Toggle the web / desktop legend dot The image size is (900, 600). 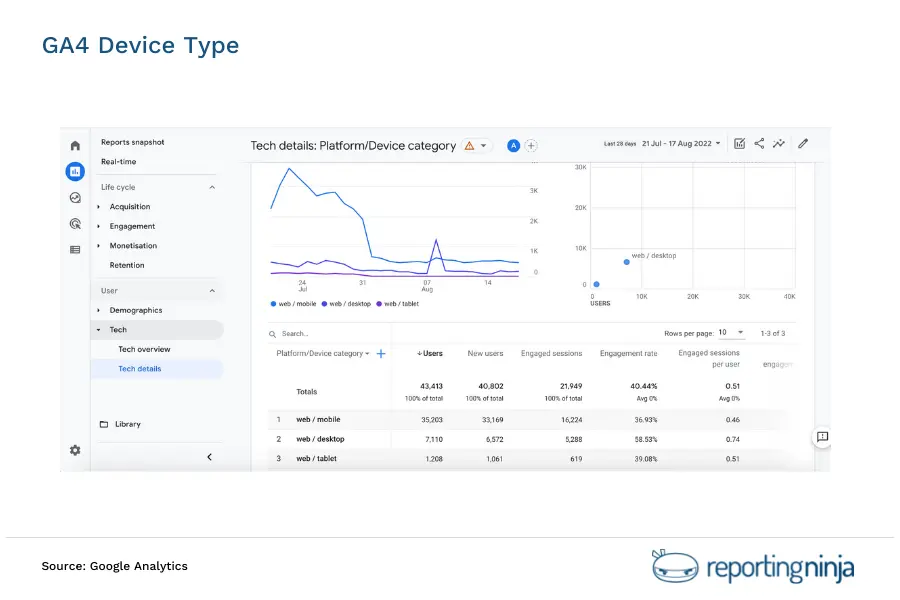(324, 304)
